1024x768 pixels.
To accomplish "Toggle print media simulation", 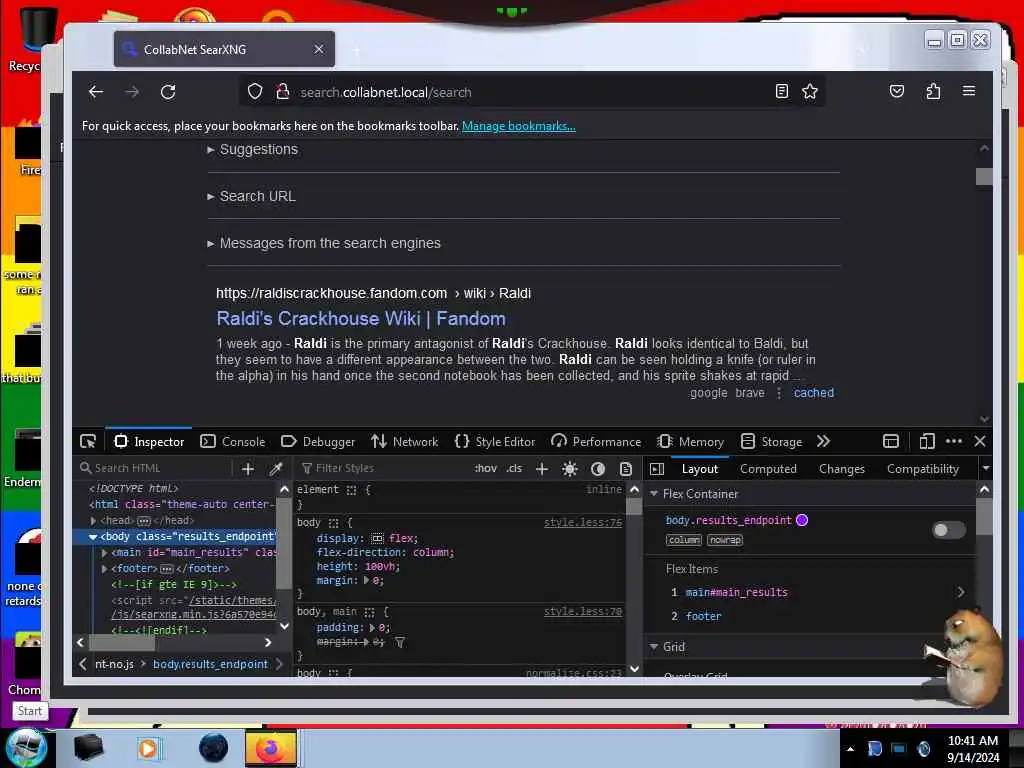I will tap(626, 469).
